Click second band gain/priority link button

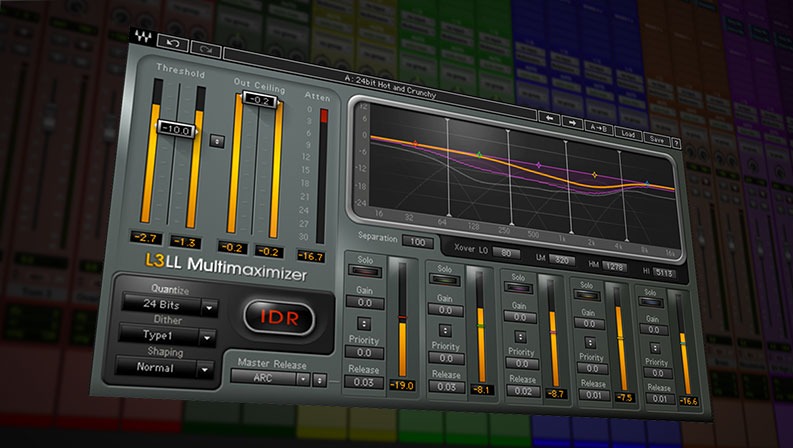pyautogui.click(x=445, y=330)
